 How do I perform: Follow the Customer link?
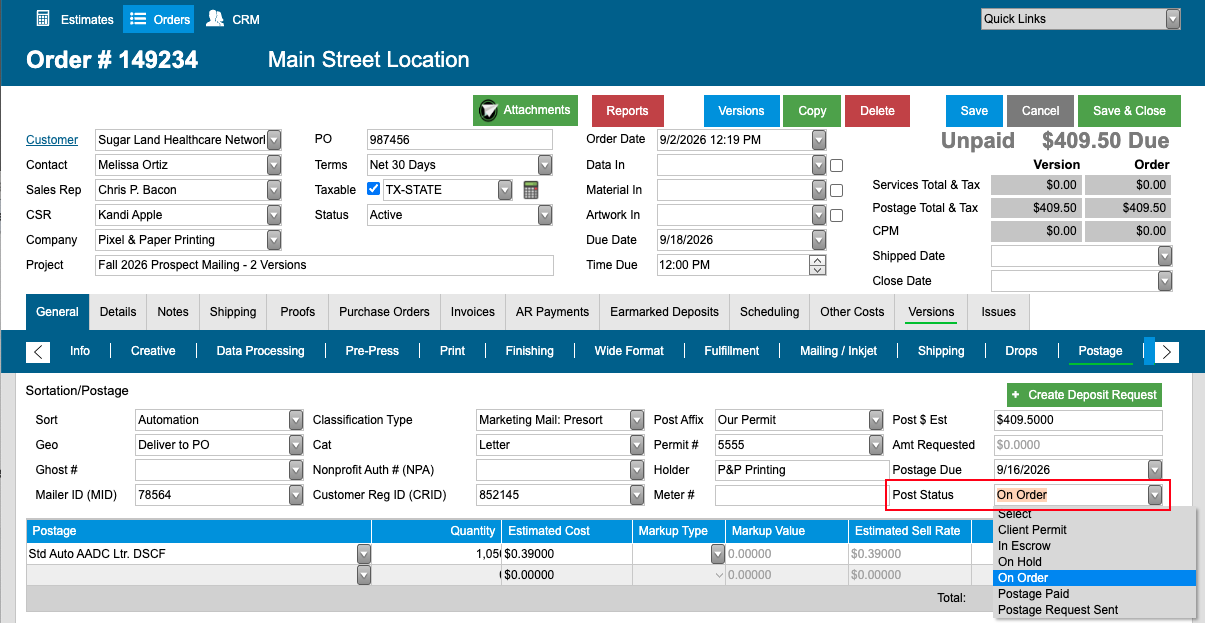click(x=52, y=140)
